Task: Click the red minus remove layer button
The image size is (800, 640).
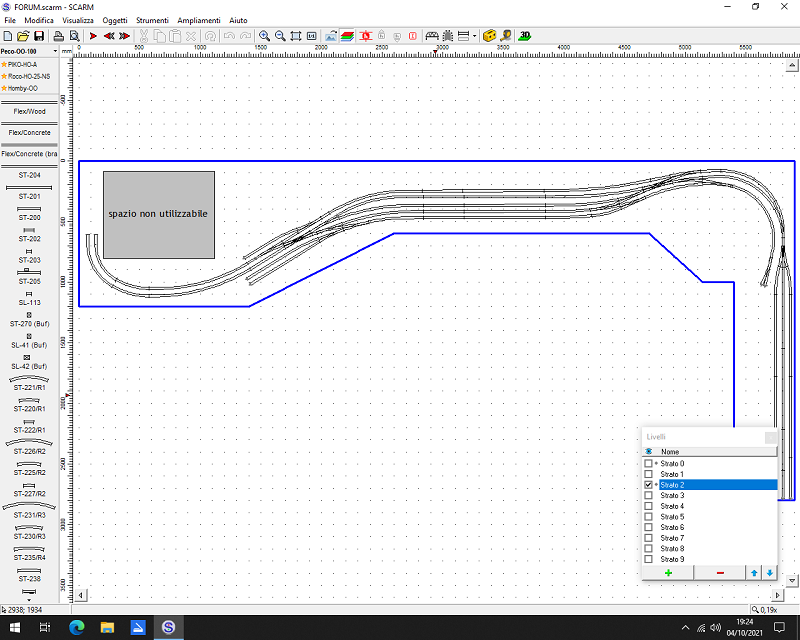Action: coord(720,572)
